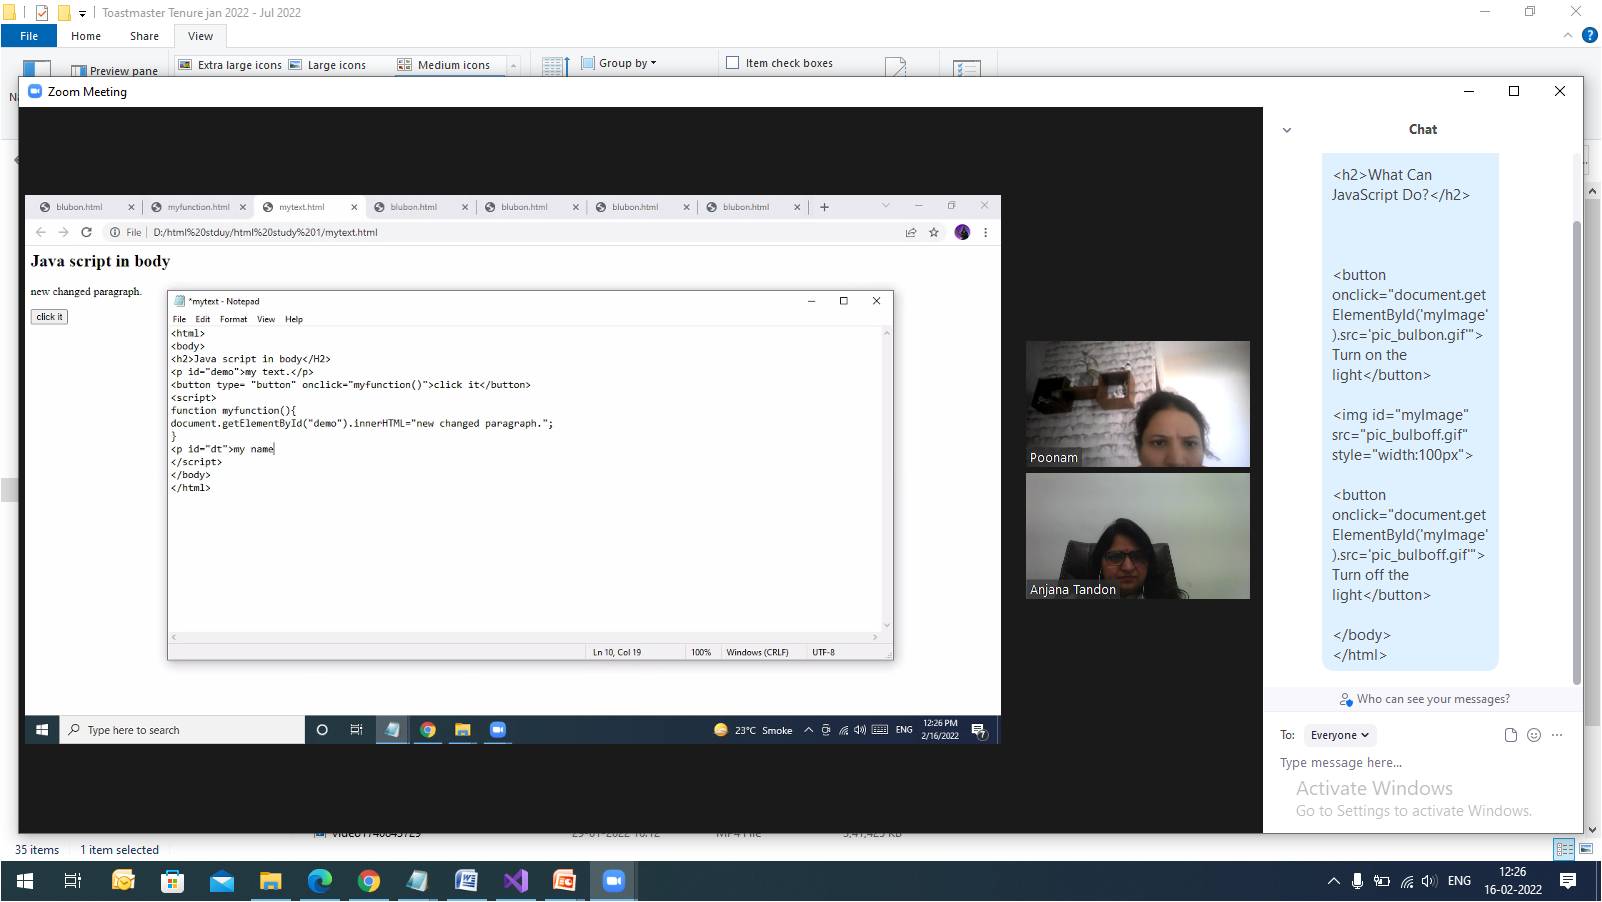Switch to Zoom on the taskbar
This screenshot has height=902, width=1602.
(x=613, y=881)
